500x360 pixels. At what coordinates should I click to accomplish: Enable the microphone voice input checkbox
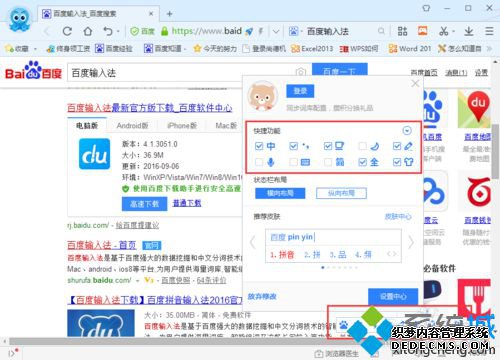coord(259,162)
